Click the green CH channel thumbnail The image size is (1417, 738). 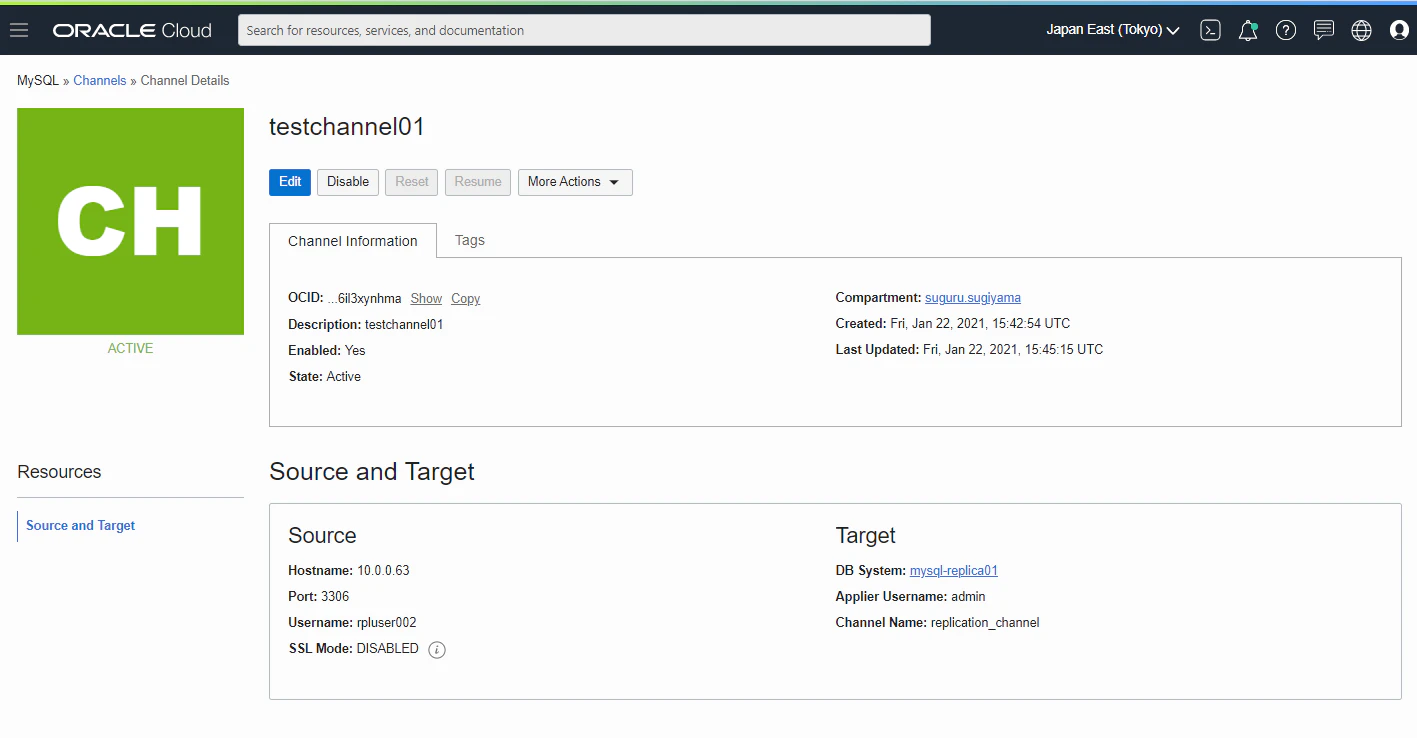tap(130, 221)
